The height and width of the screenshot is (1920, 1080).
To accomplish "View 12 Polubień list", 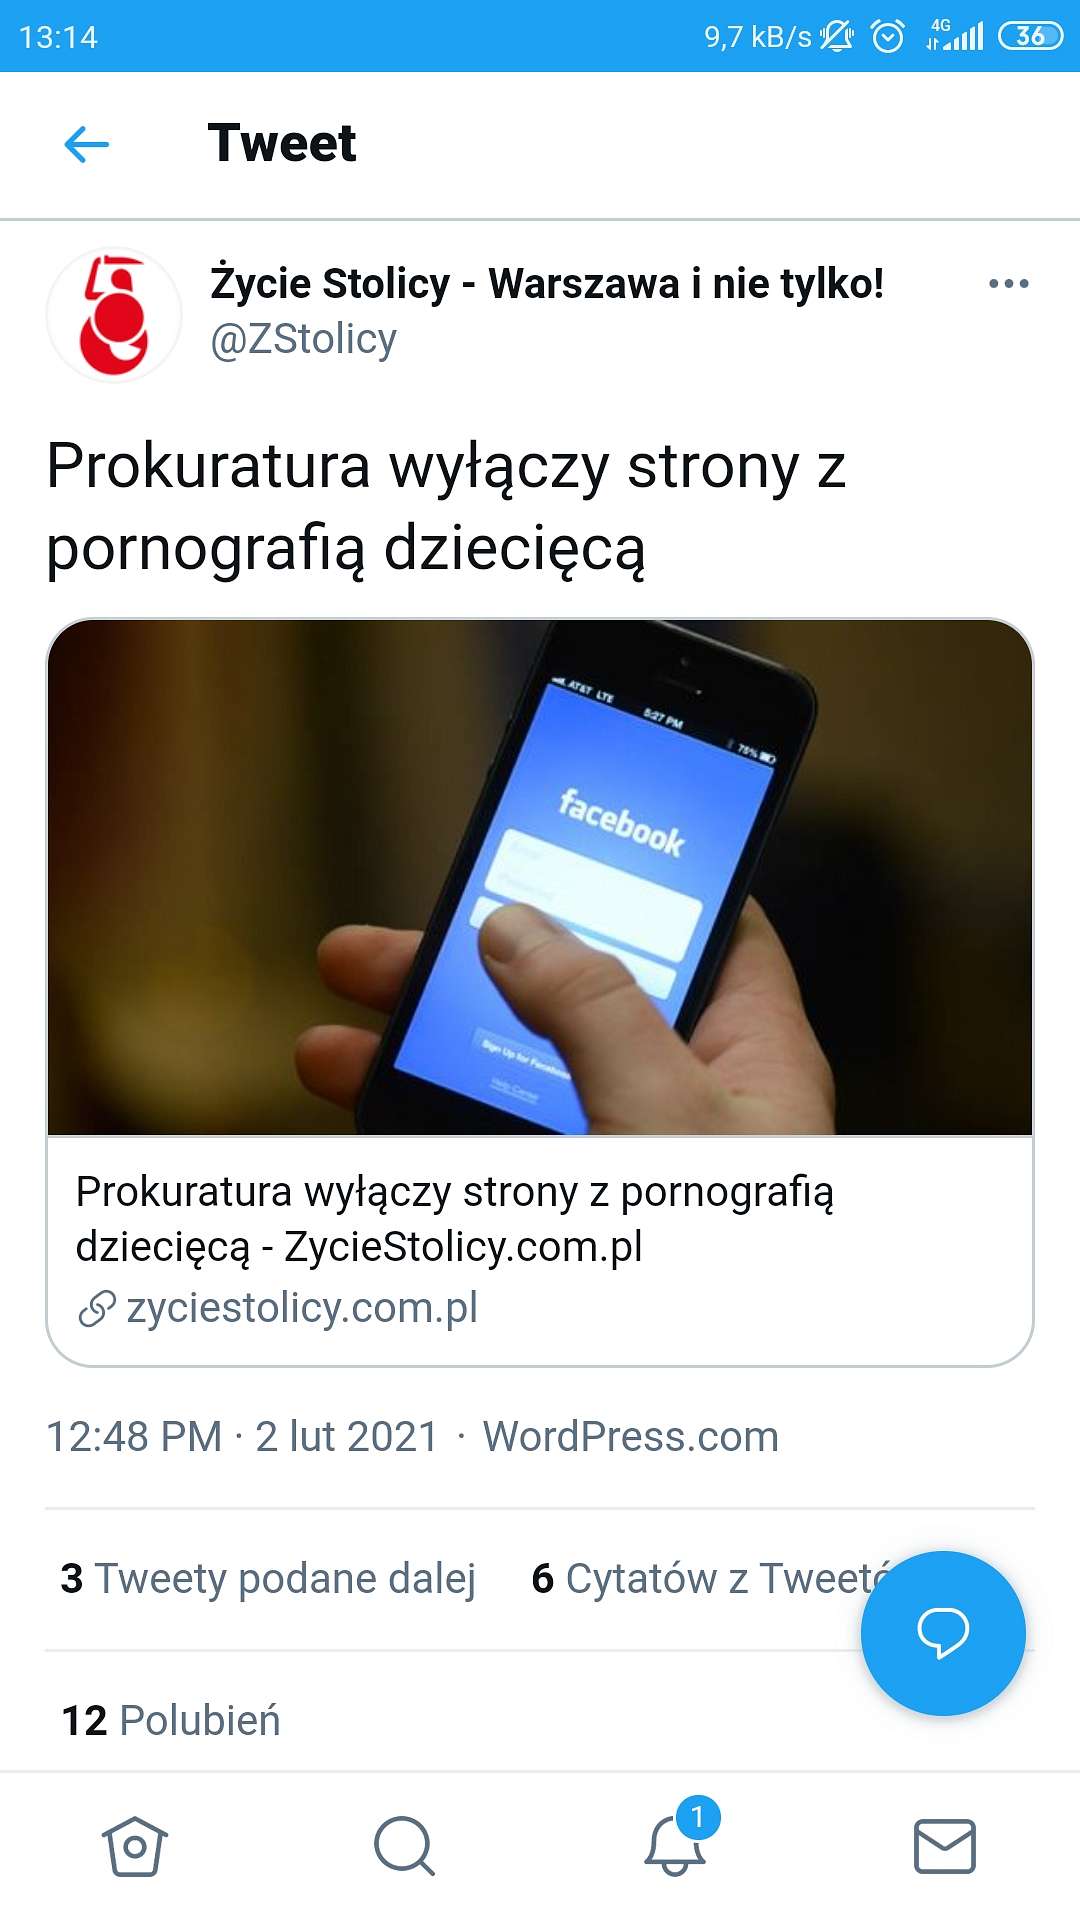I will click(x=171, y=1721).
